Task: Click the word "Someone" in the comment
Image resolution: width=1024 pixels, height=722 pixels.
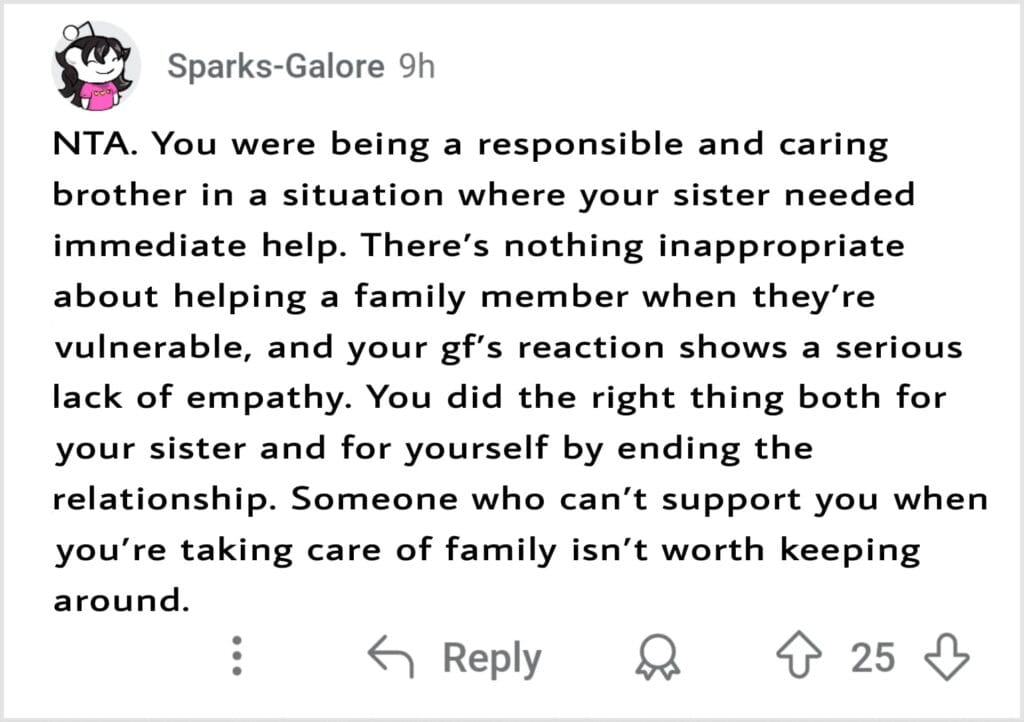Action: click(x=375, y=499)
